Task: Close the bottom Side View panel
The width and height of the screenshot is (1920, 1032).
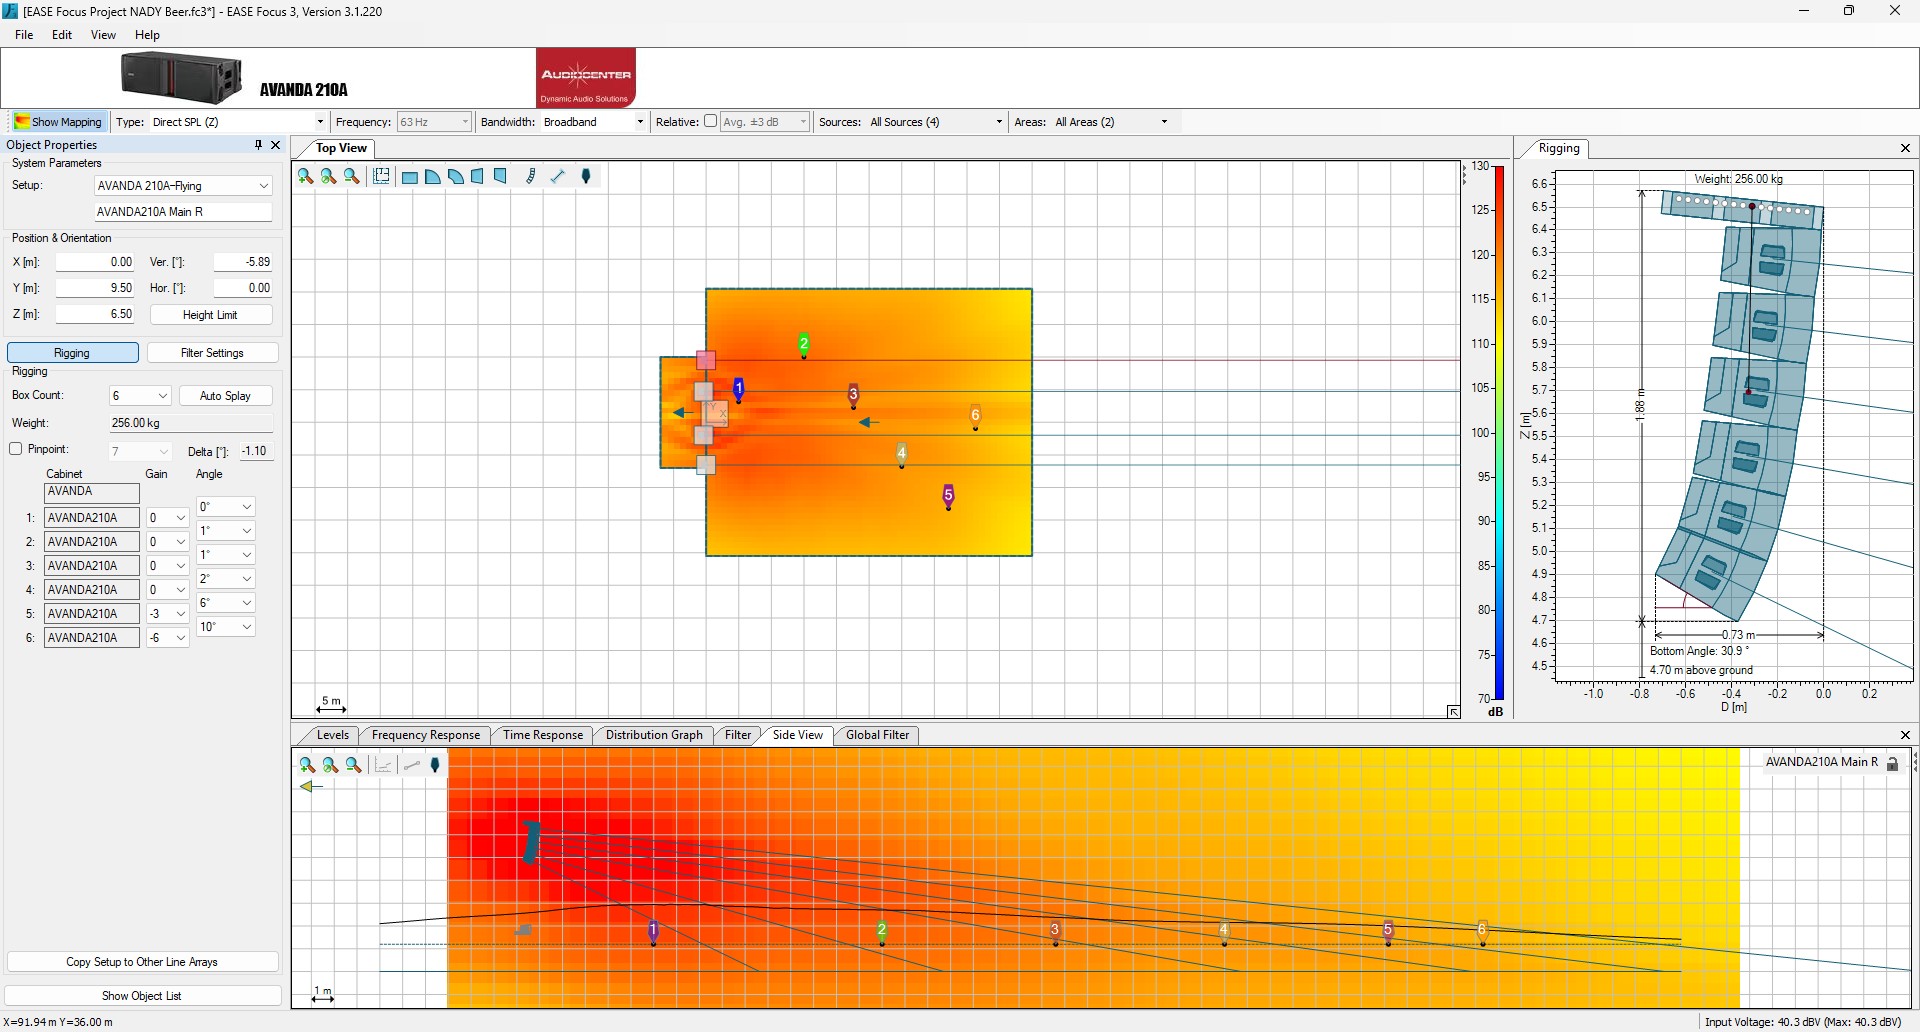Action: coord(1905,735)
